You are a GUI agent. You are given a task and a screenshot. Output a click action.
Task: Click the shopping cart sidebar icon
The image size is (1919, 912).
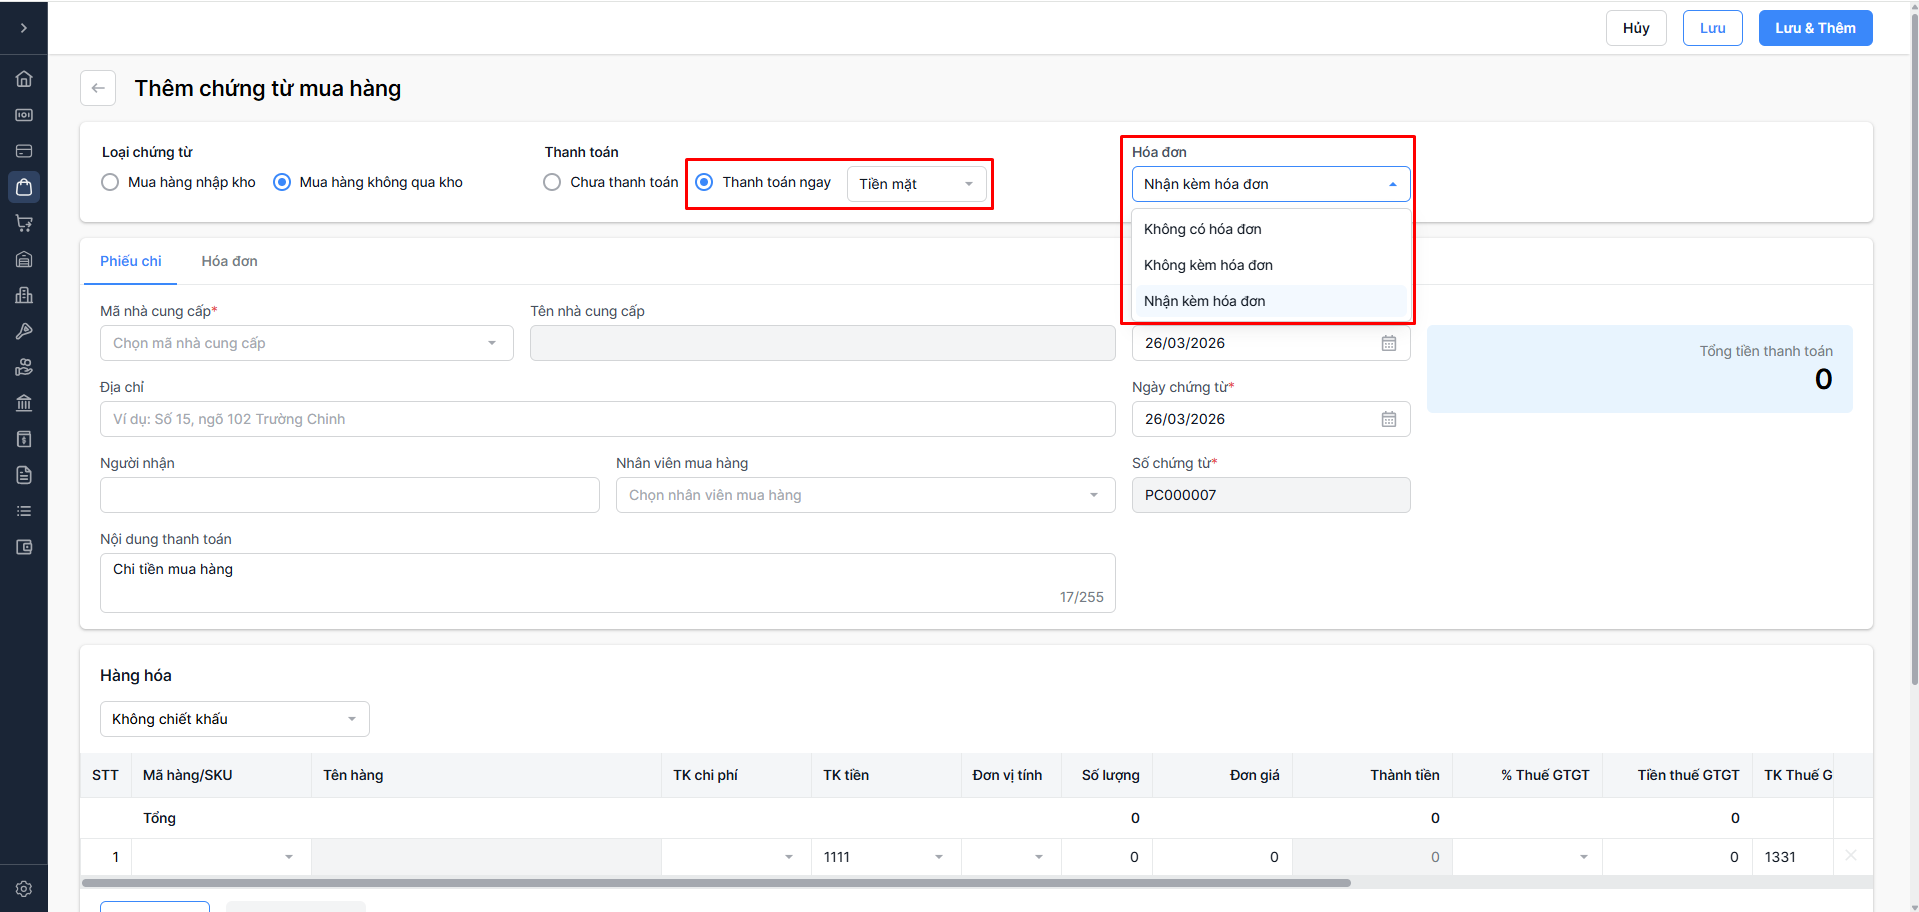pos(24,223)
